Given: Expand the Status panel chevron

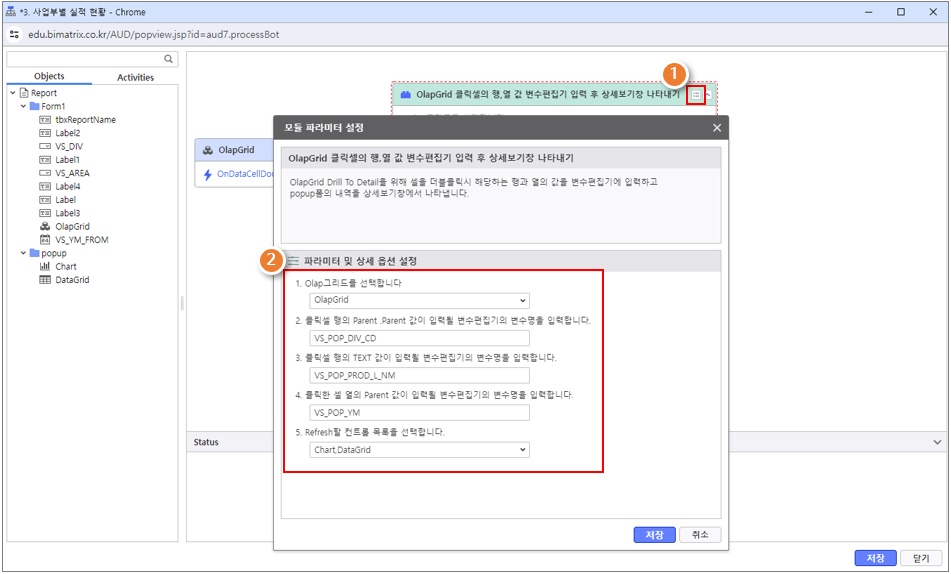Looking at the screenshot, I should (x=937, y=442).
